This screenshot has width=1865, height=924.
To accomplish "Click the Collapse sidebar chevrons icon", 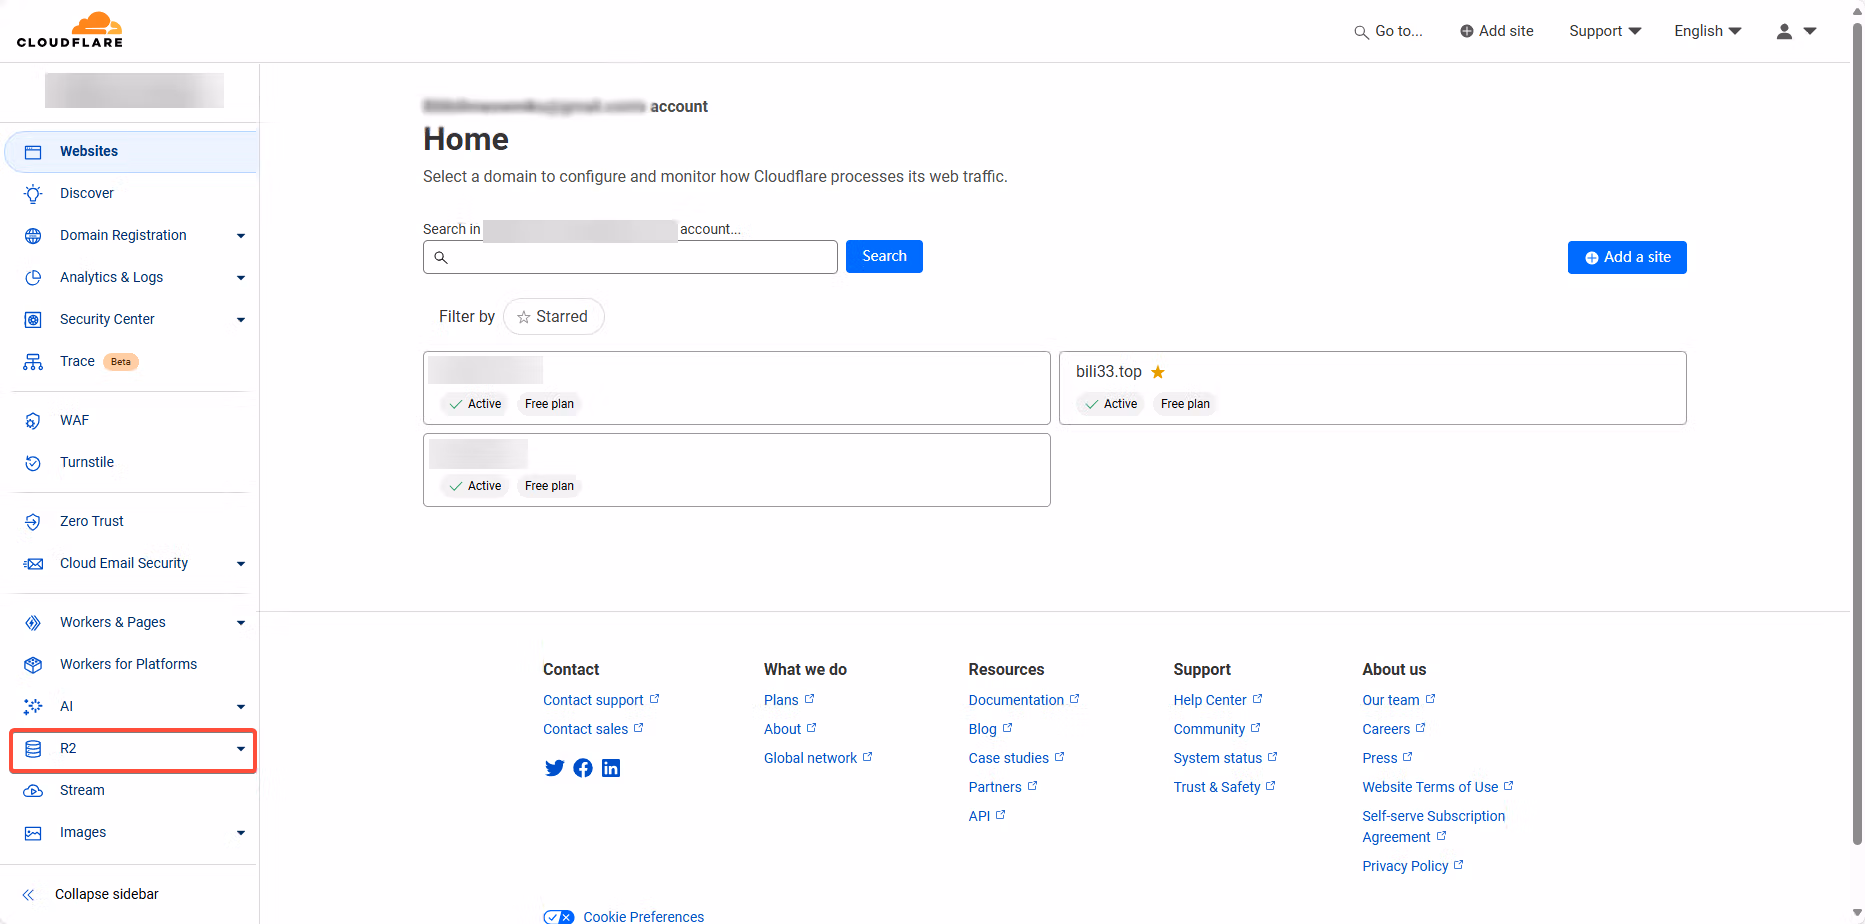I will click(28, 895).
